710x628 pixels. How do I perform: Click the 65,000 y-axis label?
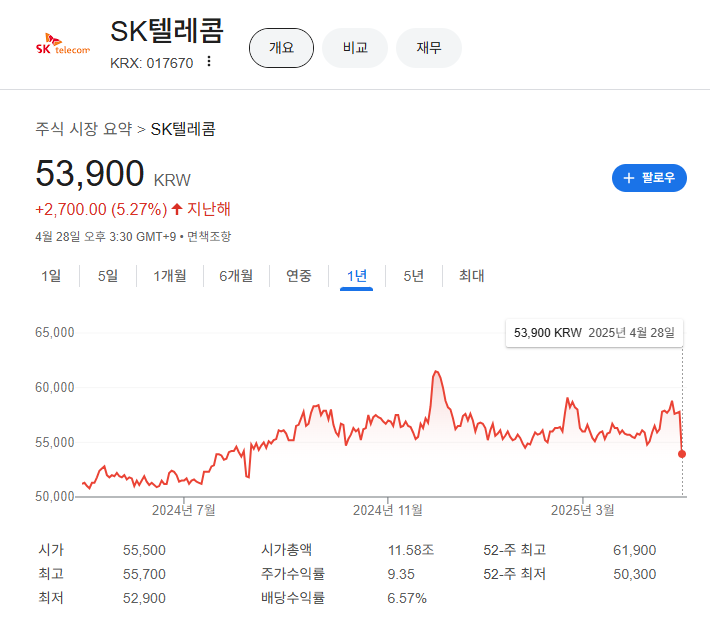pyautogui.click(x=55, y=332)
